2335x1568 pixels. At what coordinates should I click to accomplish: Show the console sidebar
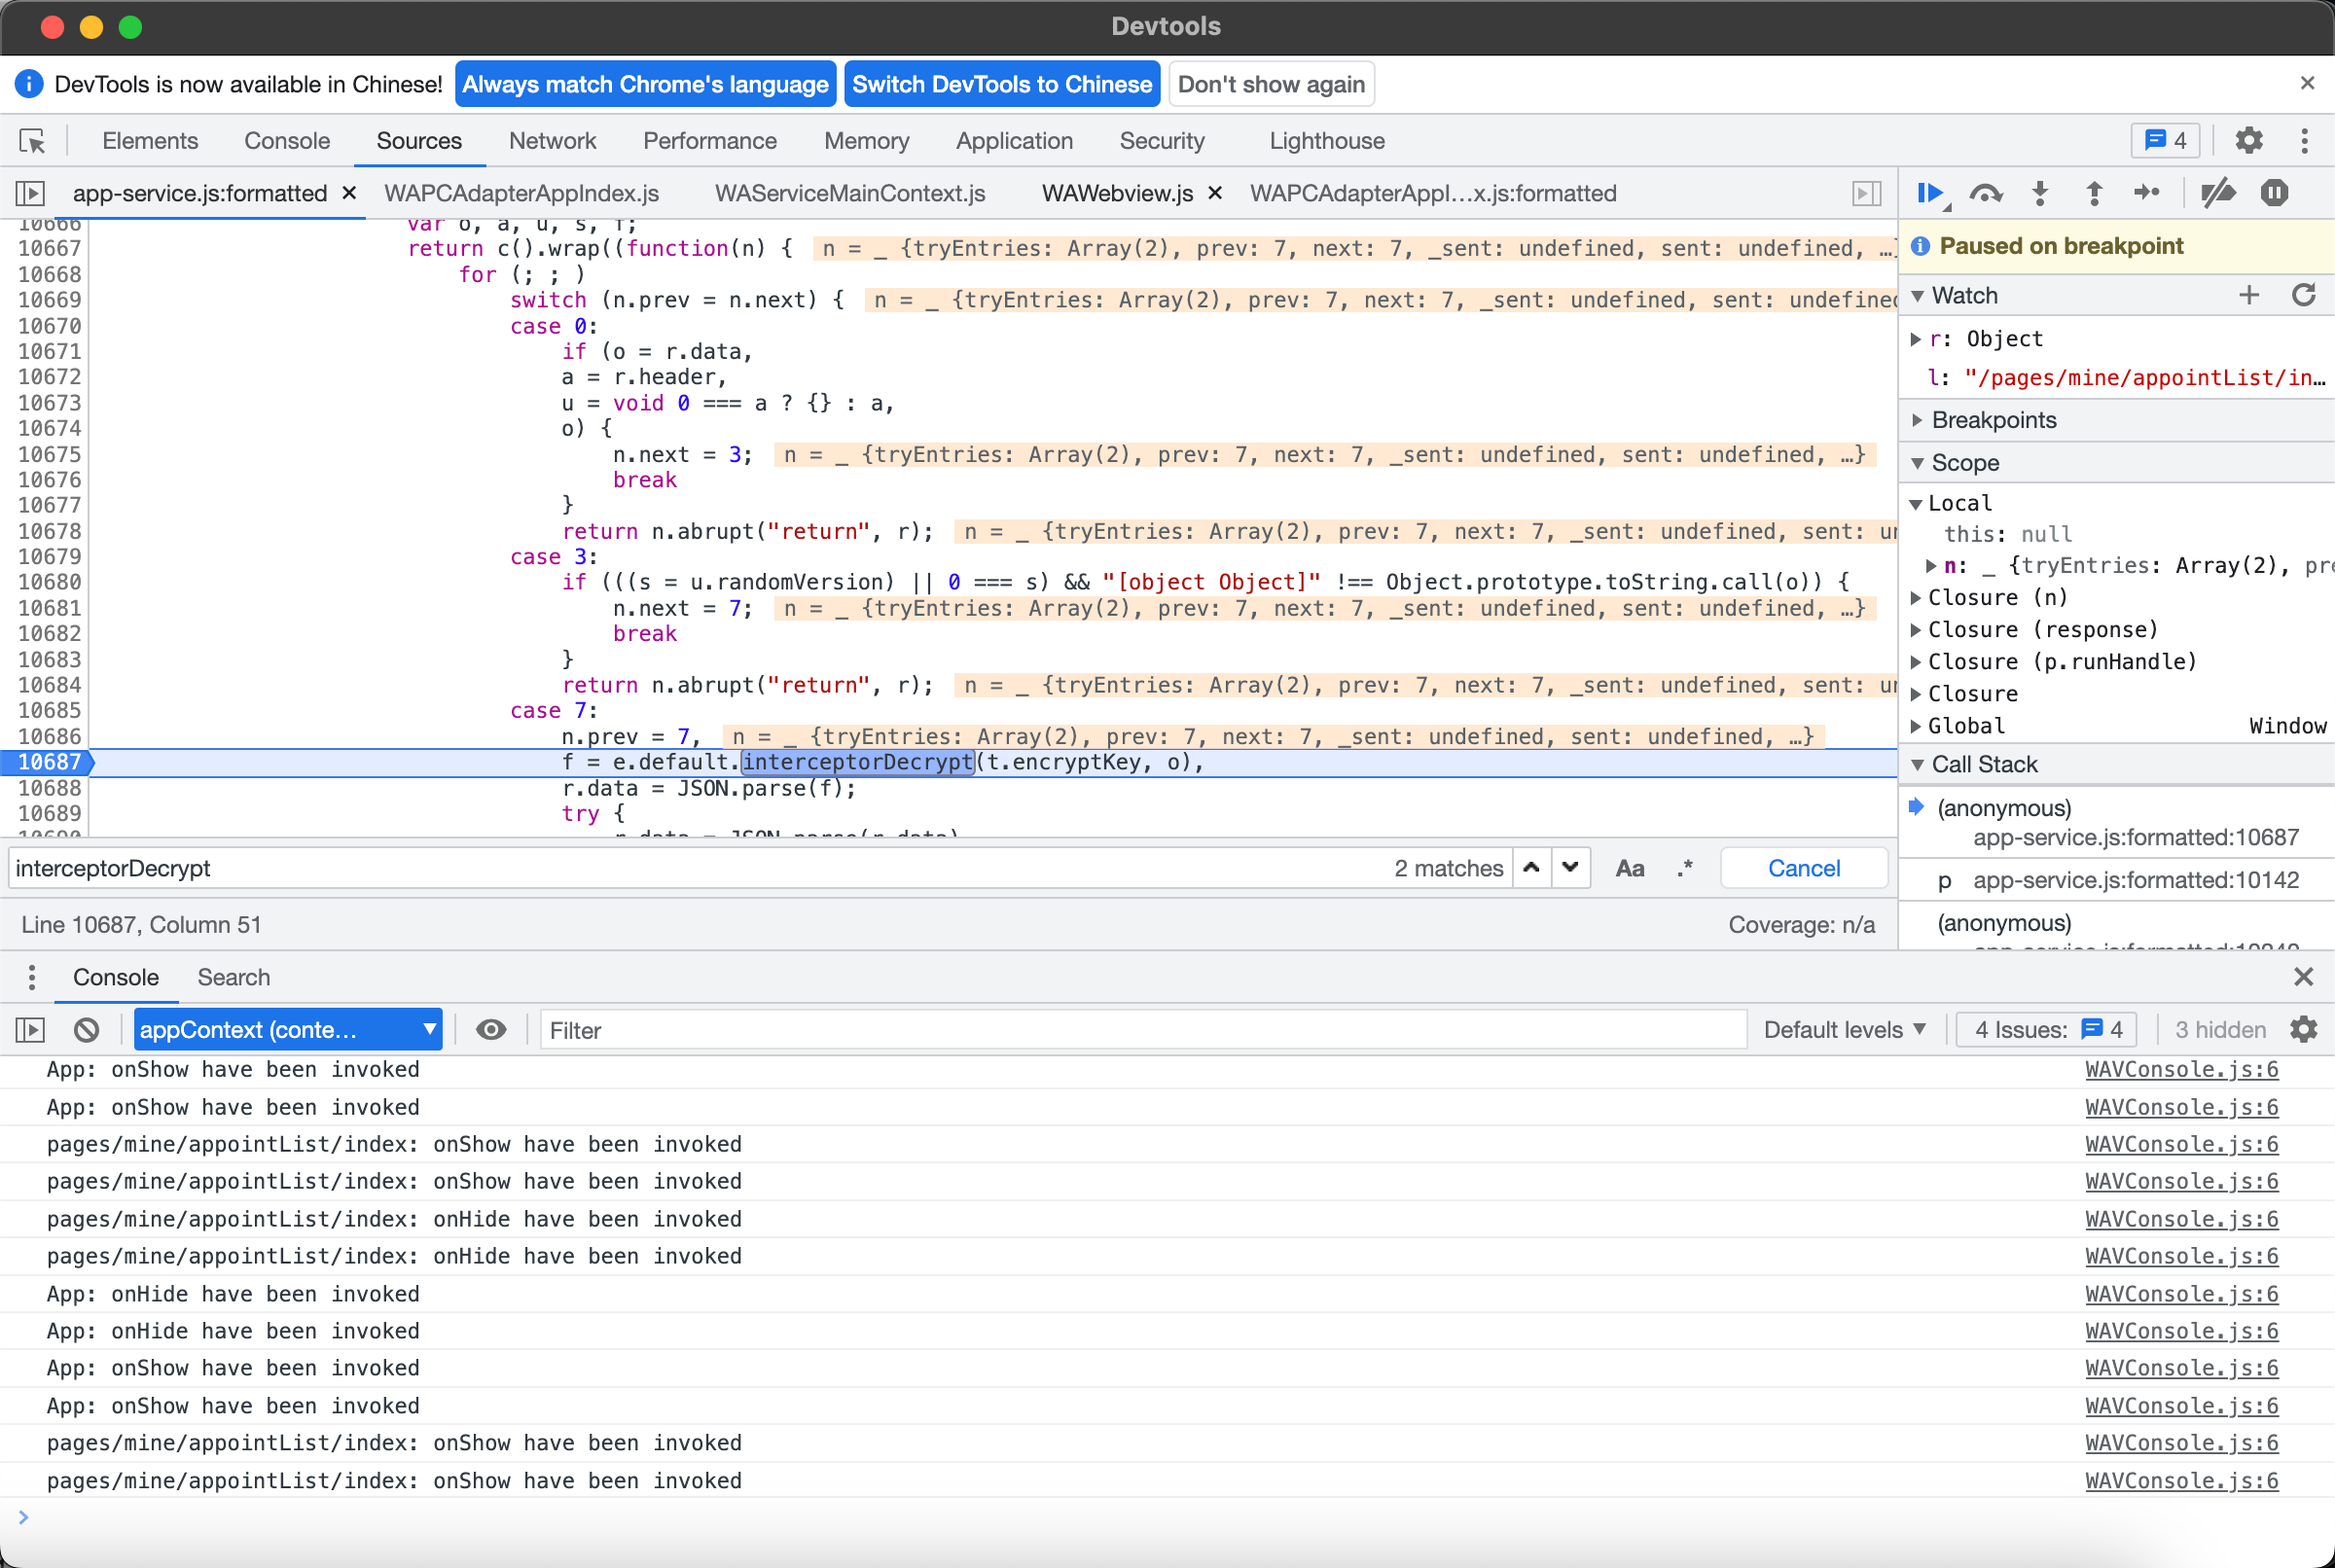pyautogui.click(x=30, y=1029)
